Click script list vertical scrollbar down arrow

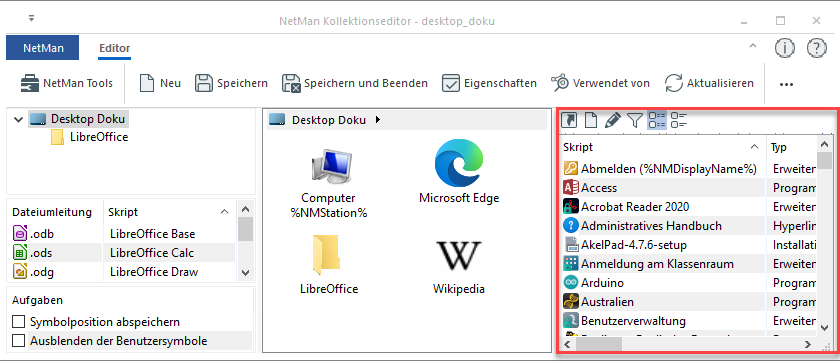(x=824, y=327)
